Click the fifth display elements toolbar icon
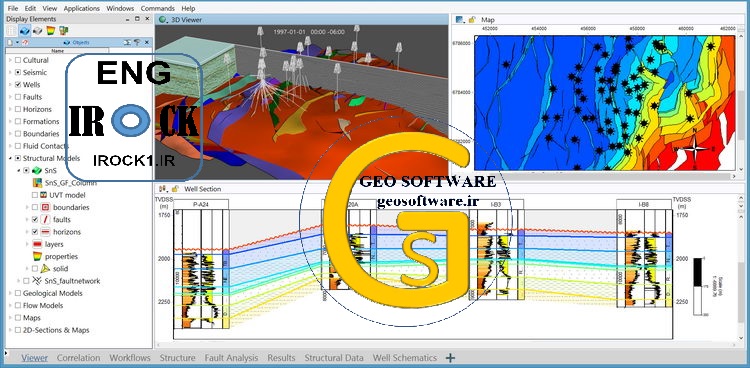 click(63, 31)
